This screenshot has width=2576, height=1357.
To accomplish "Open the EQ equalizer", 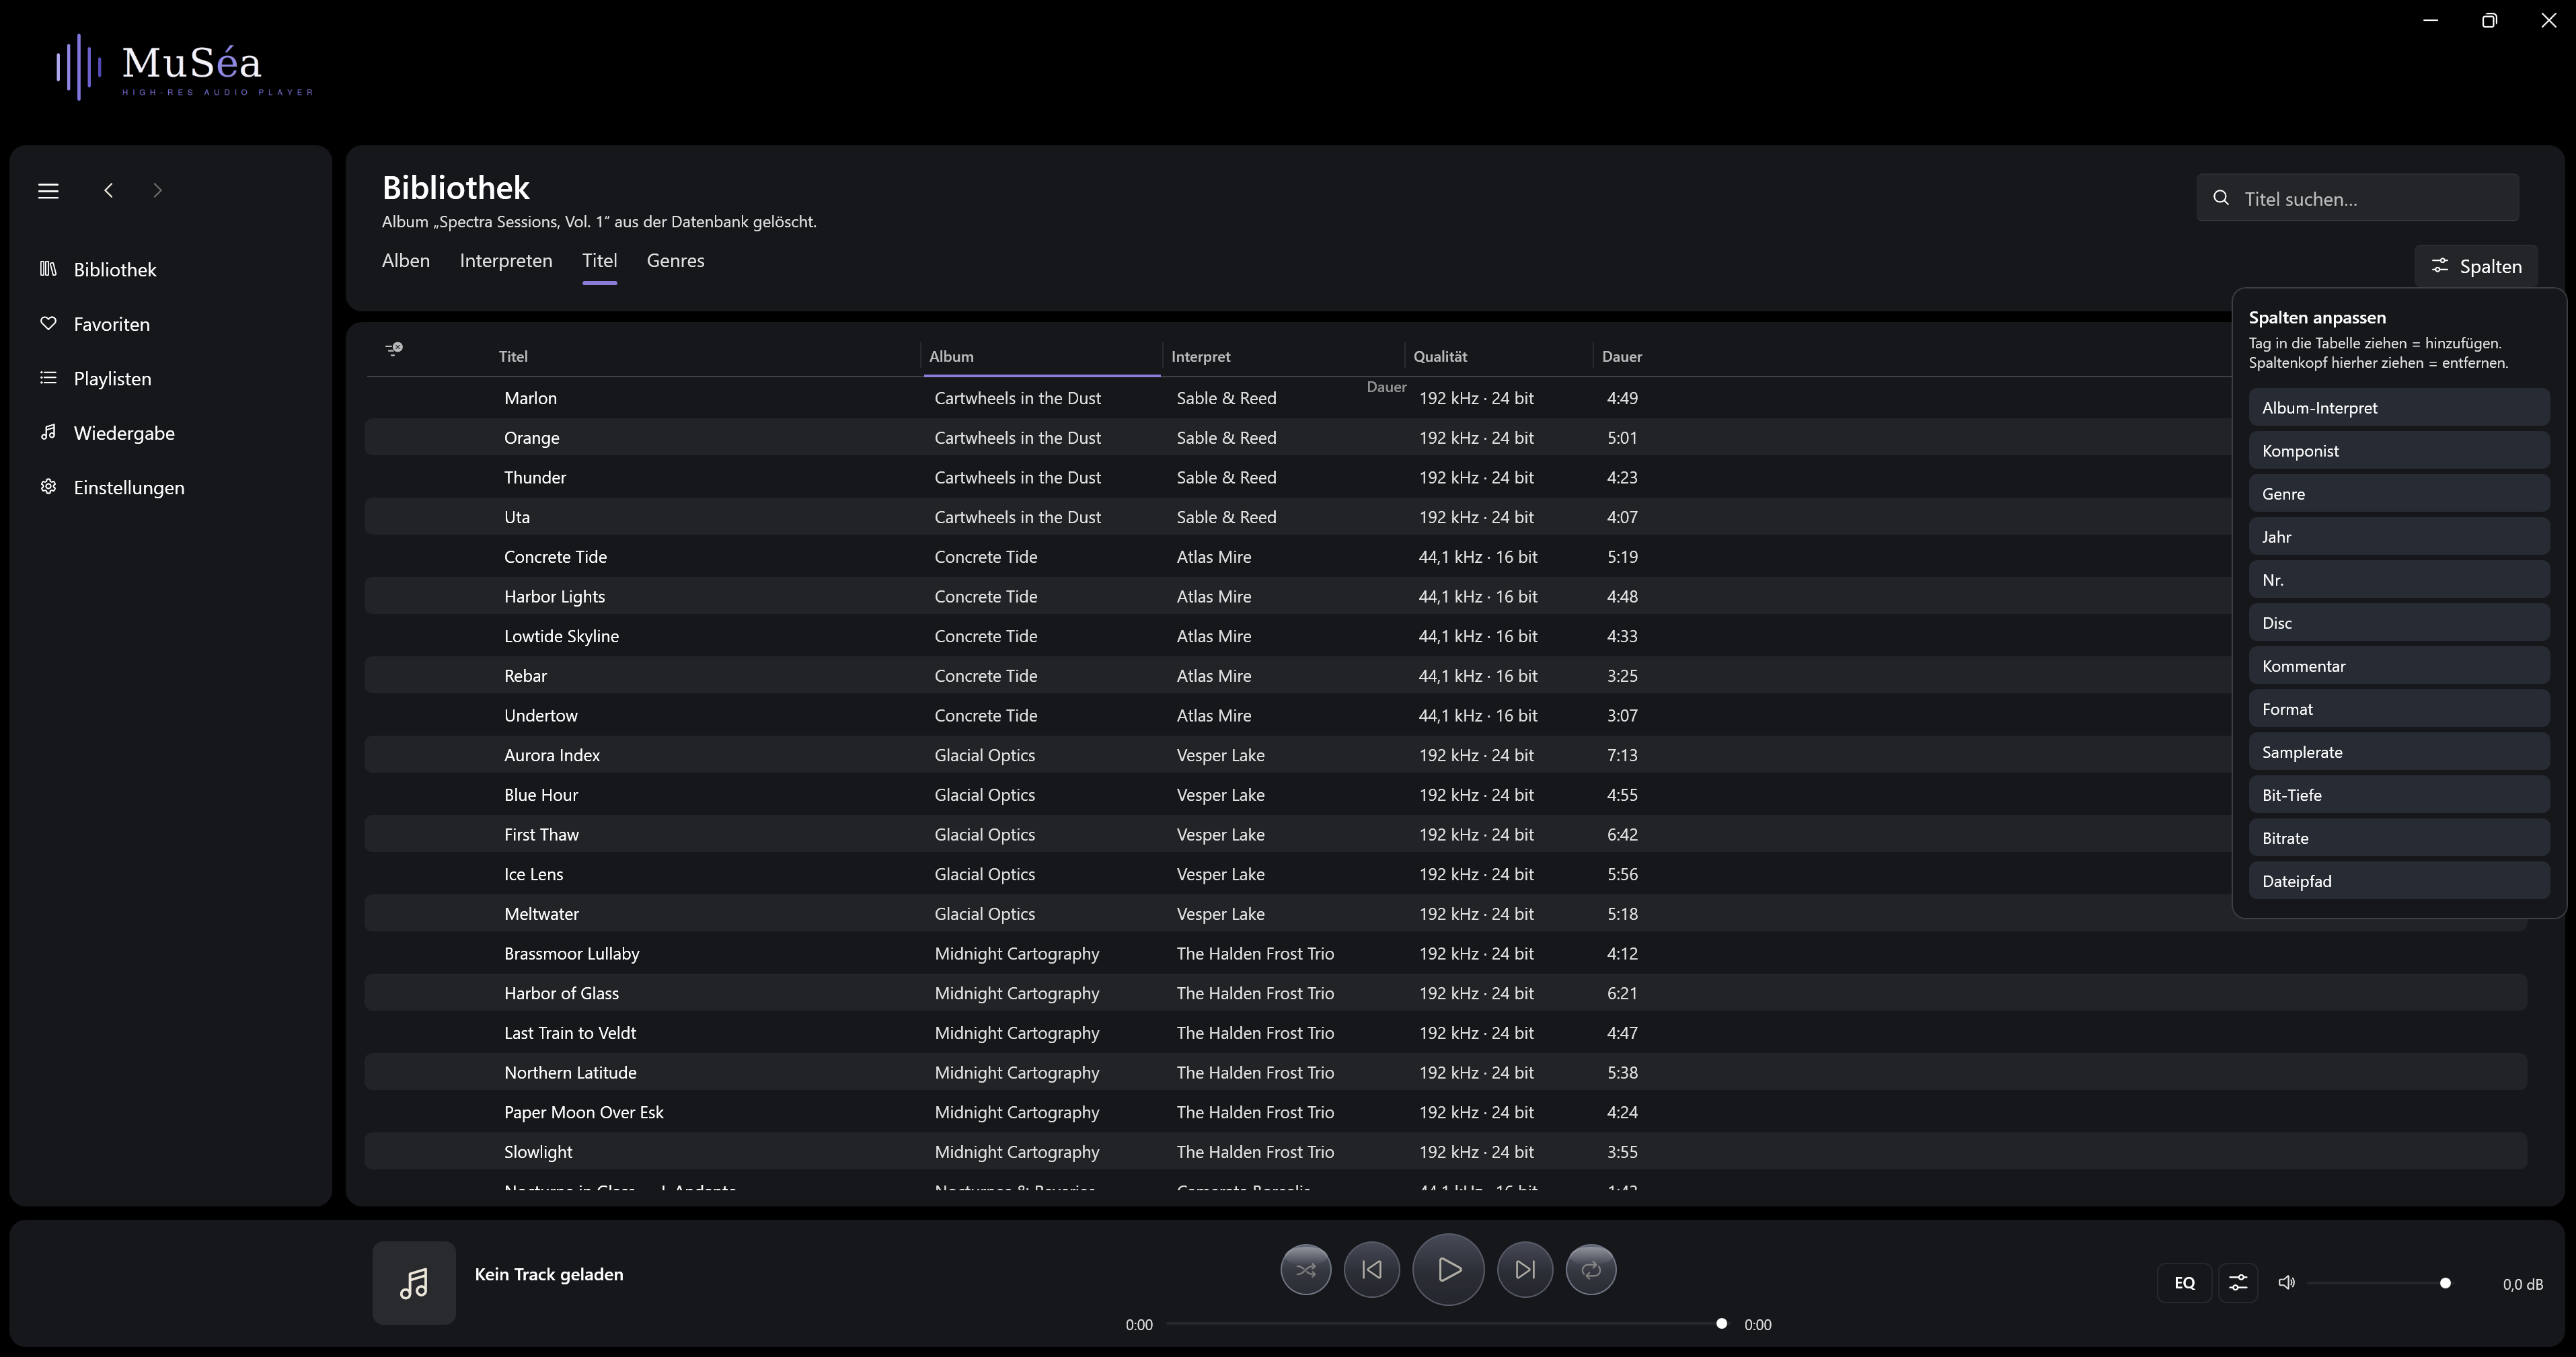I will tap(2185, 1283).
